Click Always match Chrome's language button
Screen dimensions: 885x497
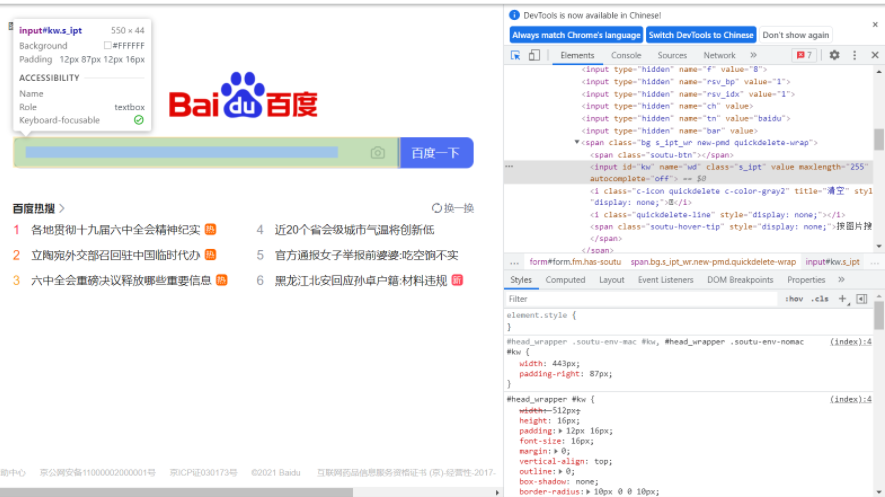coord(576,35)
